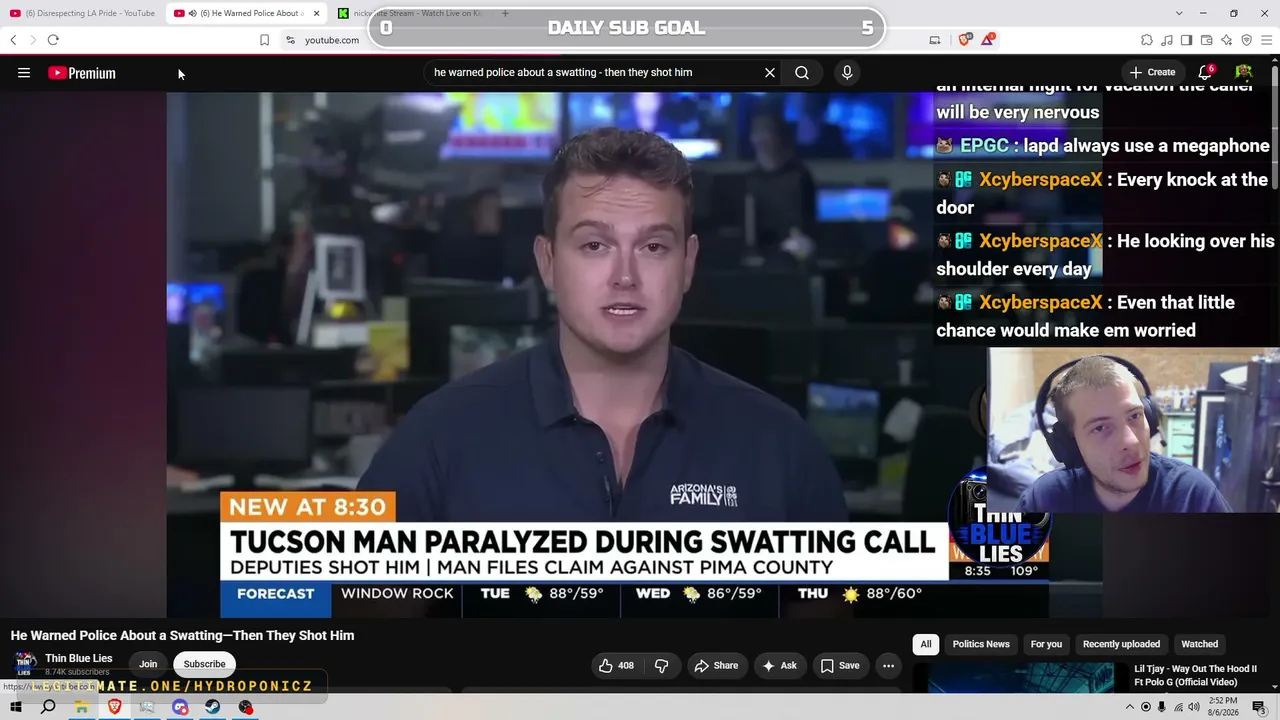
Task: Open the taskbar clock and date
Action: [x=1224, y=707]
